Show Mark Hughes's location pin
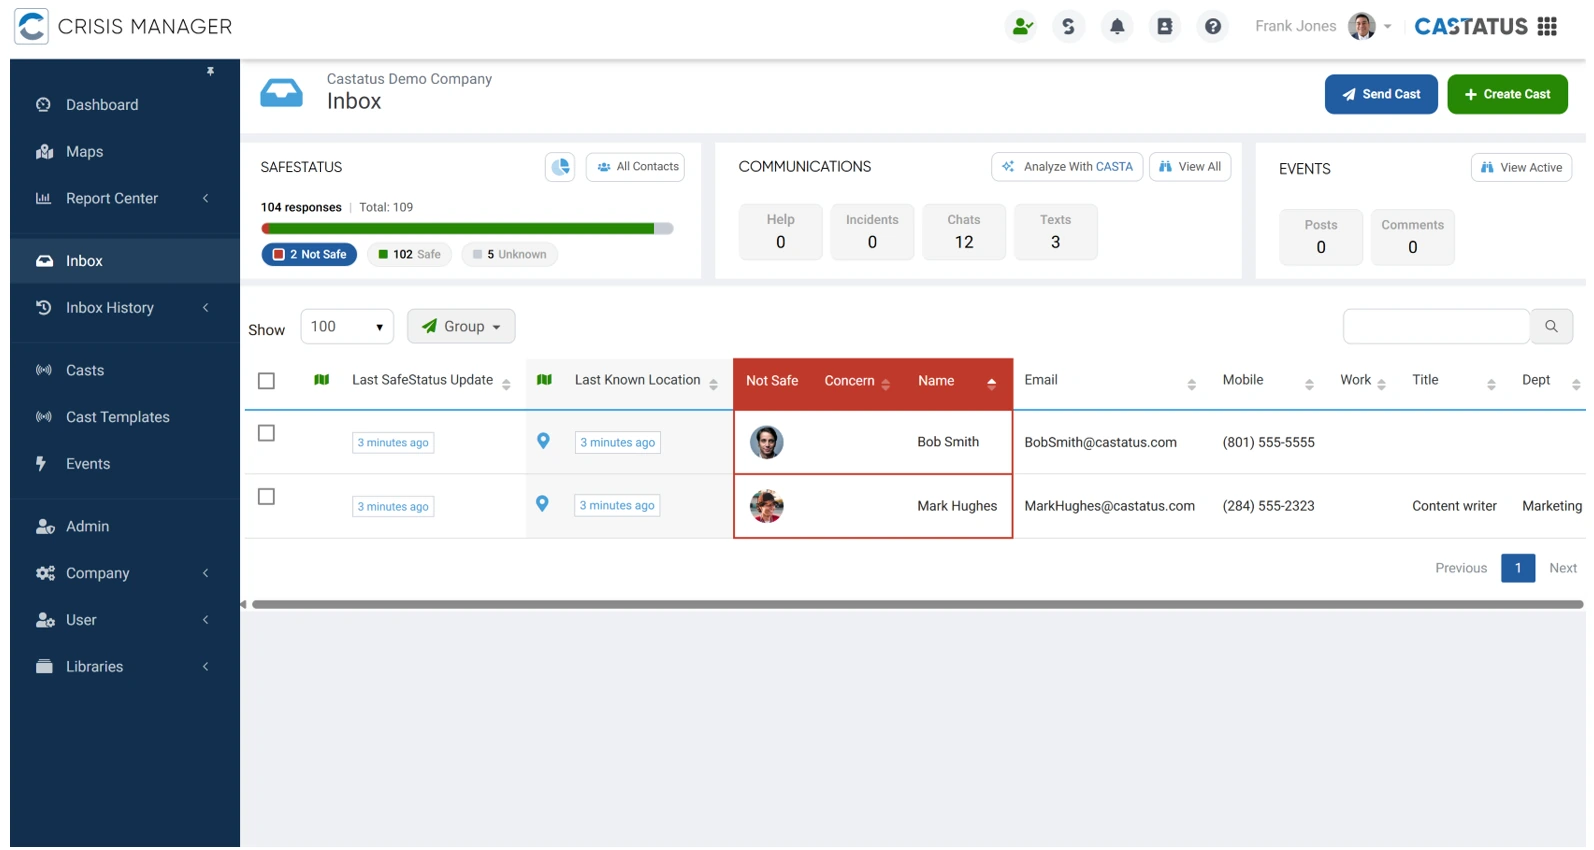1594x850 pixels. tap(542, 504)
